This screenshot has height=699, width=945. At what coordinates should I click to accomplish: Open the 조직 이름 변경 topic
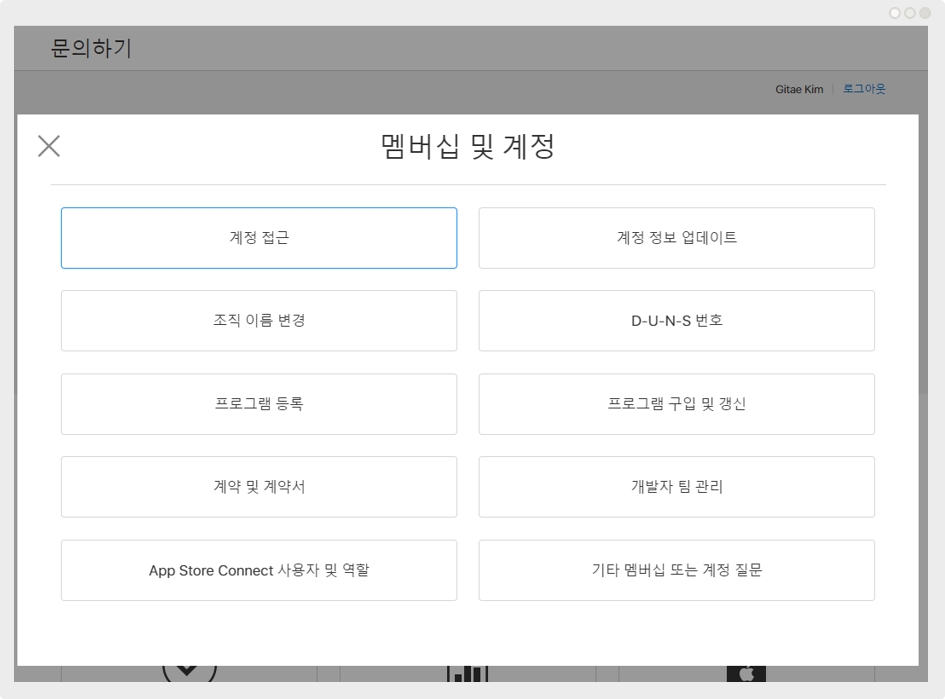[259, 321]
